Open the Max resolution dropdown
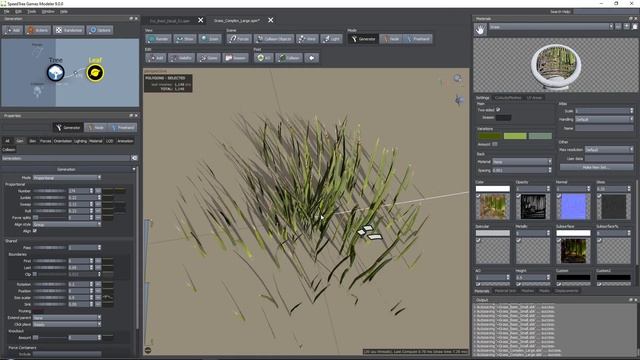 pyautogui.click(x=609, y=150)
